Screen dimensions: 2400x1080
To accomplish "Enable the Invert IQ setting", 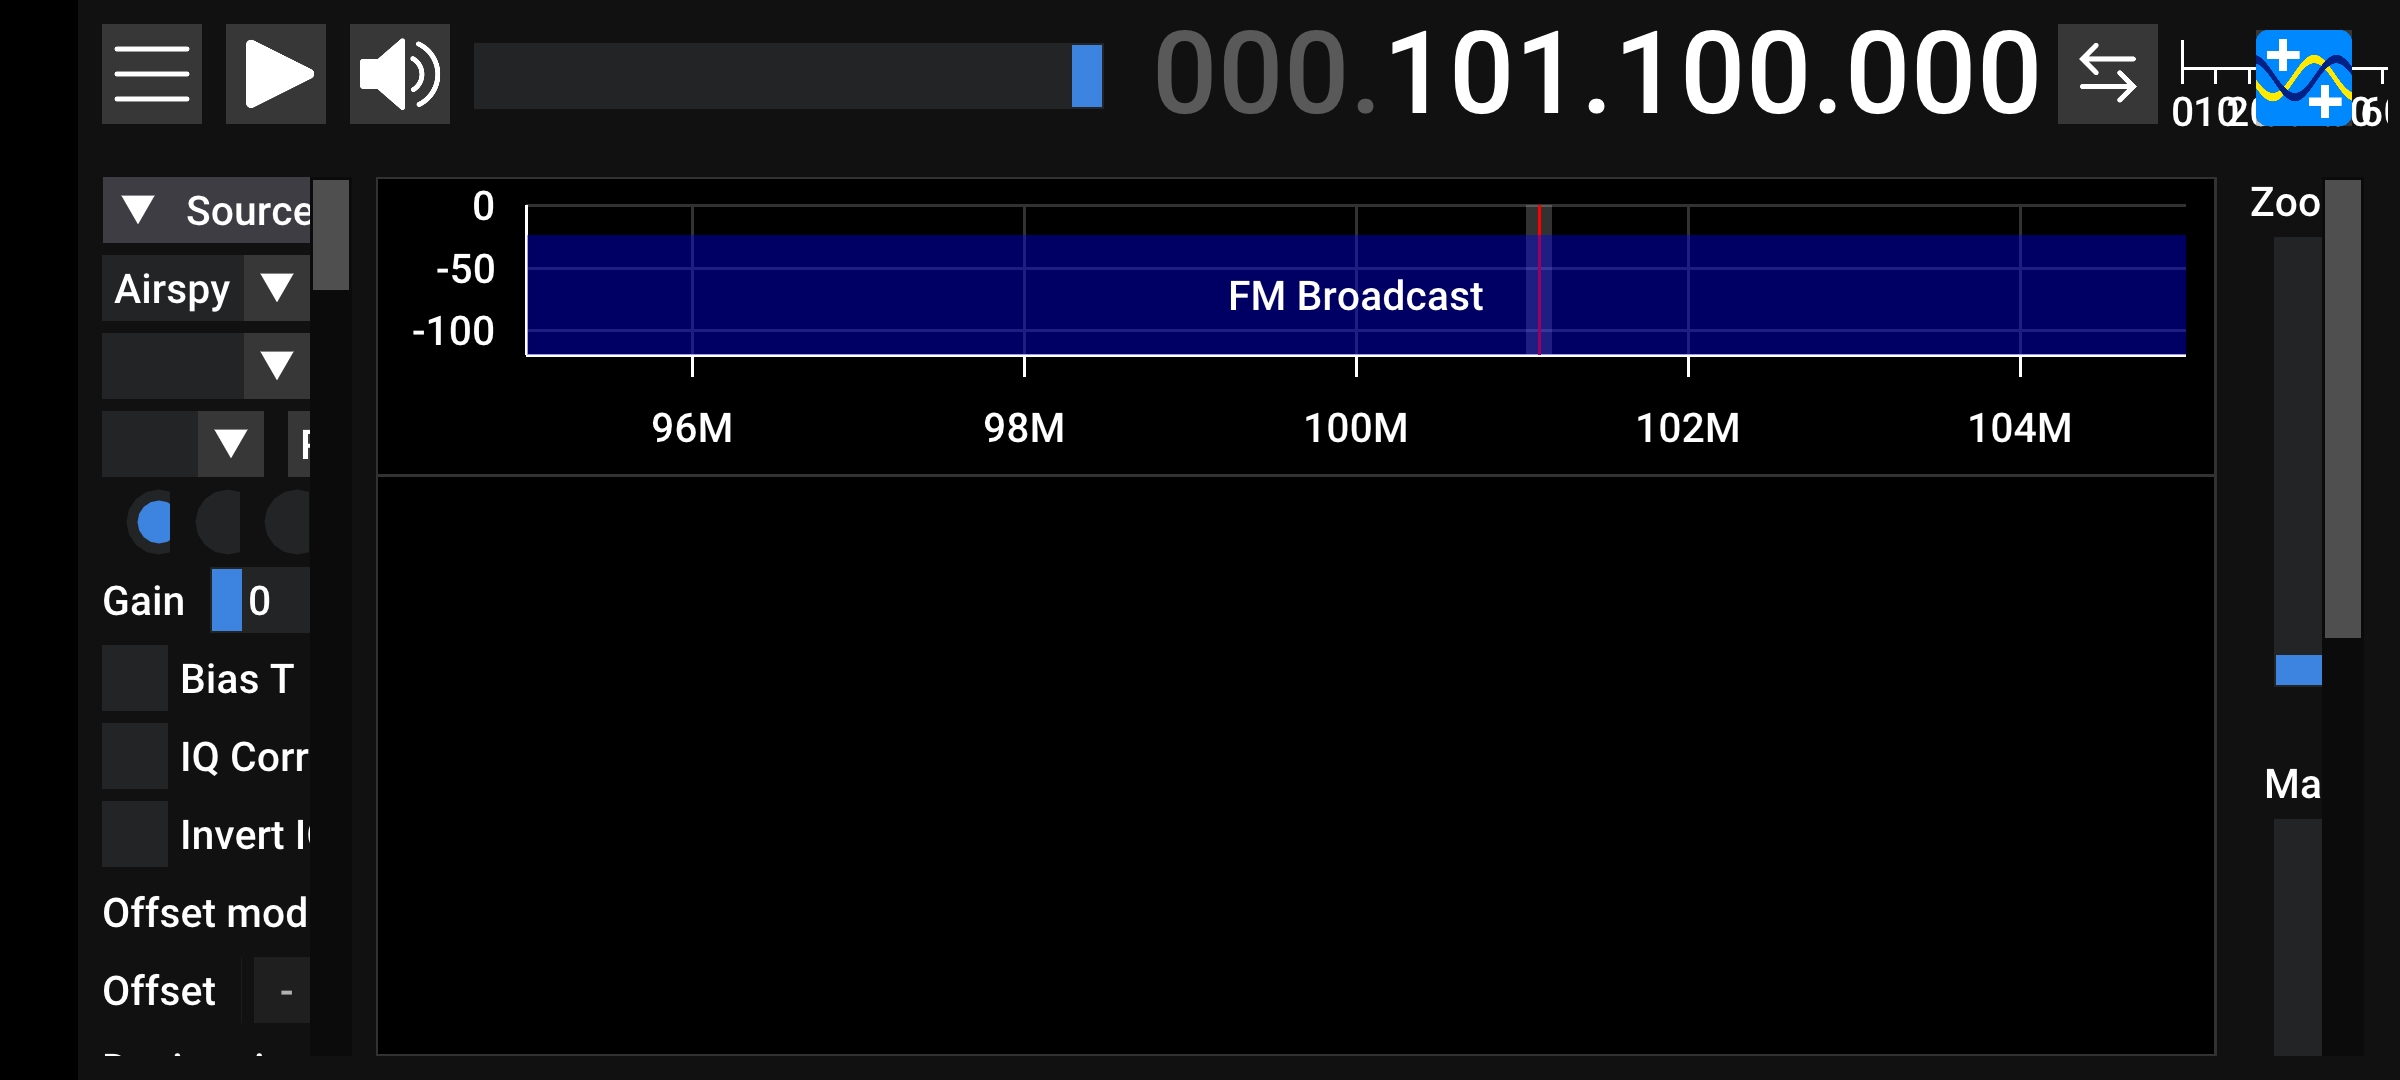I will click(x=135, y=833).
